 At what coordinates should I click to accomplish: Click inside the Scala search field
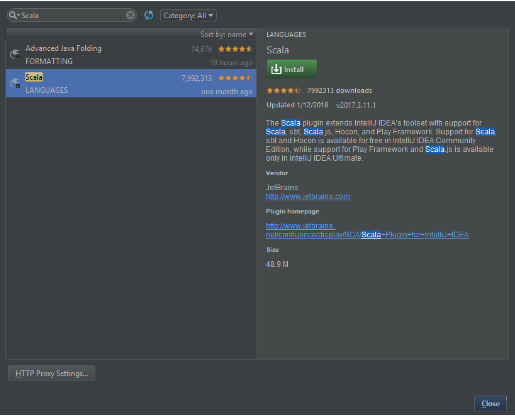tap(72, 15)
